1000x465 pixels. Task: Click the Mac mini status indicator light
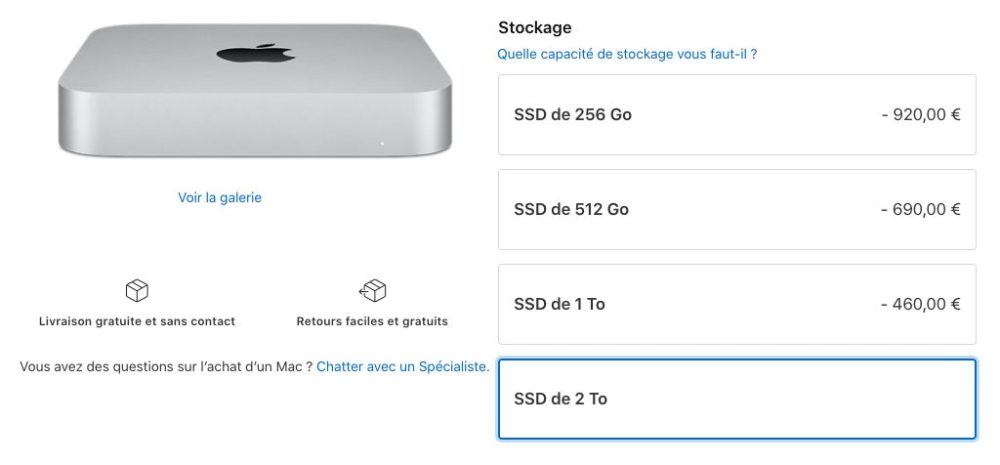click(382, 142)
